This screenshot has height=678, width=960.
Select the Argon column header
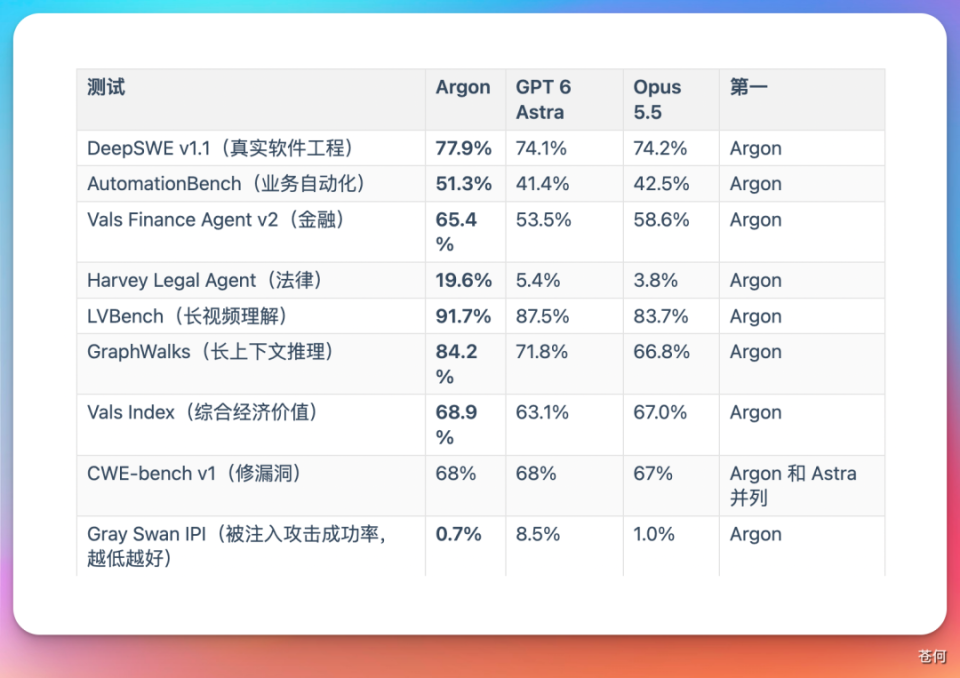coord(463,87)
